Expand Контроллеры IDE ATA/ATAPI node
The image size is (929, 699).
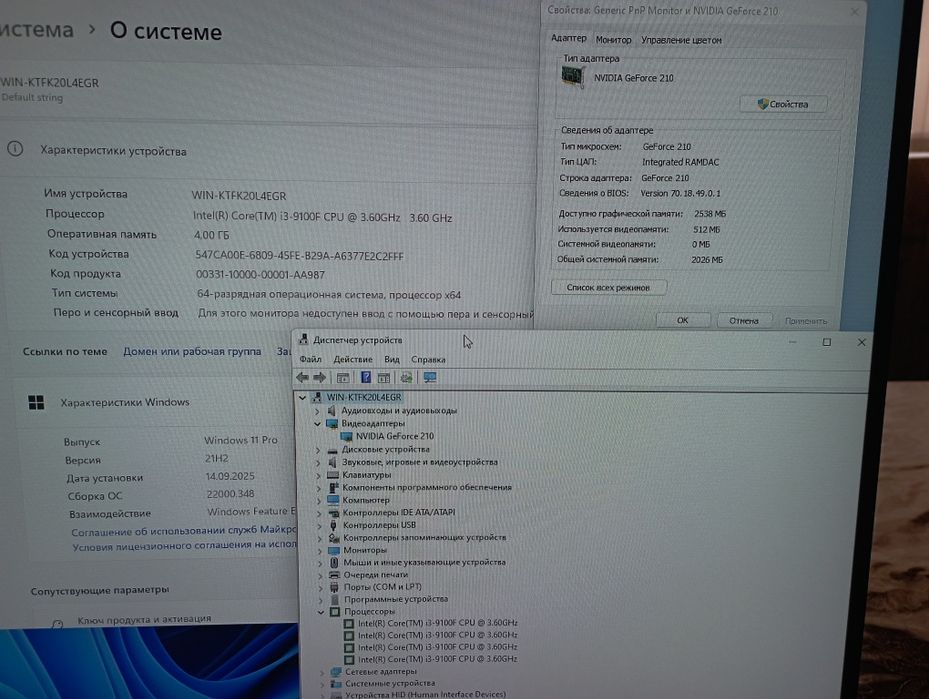click(x=319, y=512)
